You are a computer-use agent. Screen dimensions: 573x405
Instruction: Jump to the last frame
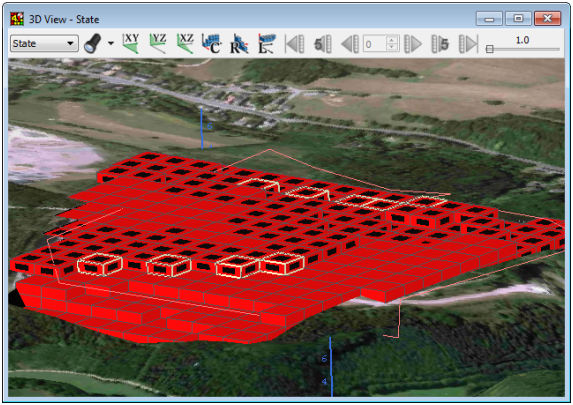coord(468,44)
